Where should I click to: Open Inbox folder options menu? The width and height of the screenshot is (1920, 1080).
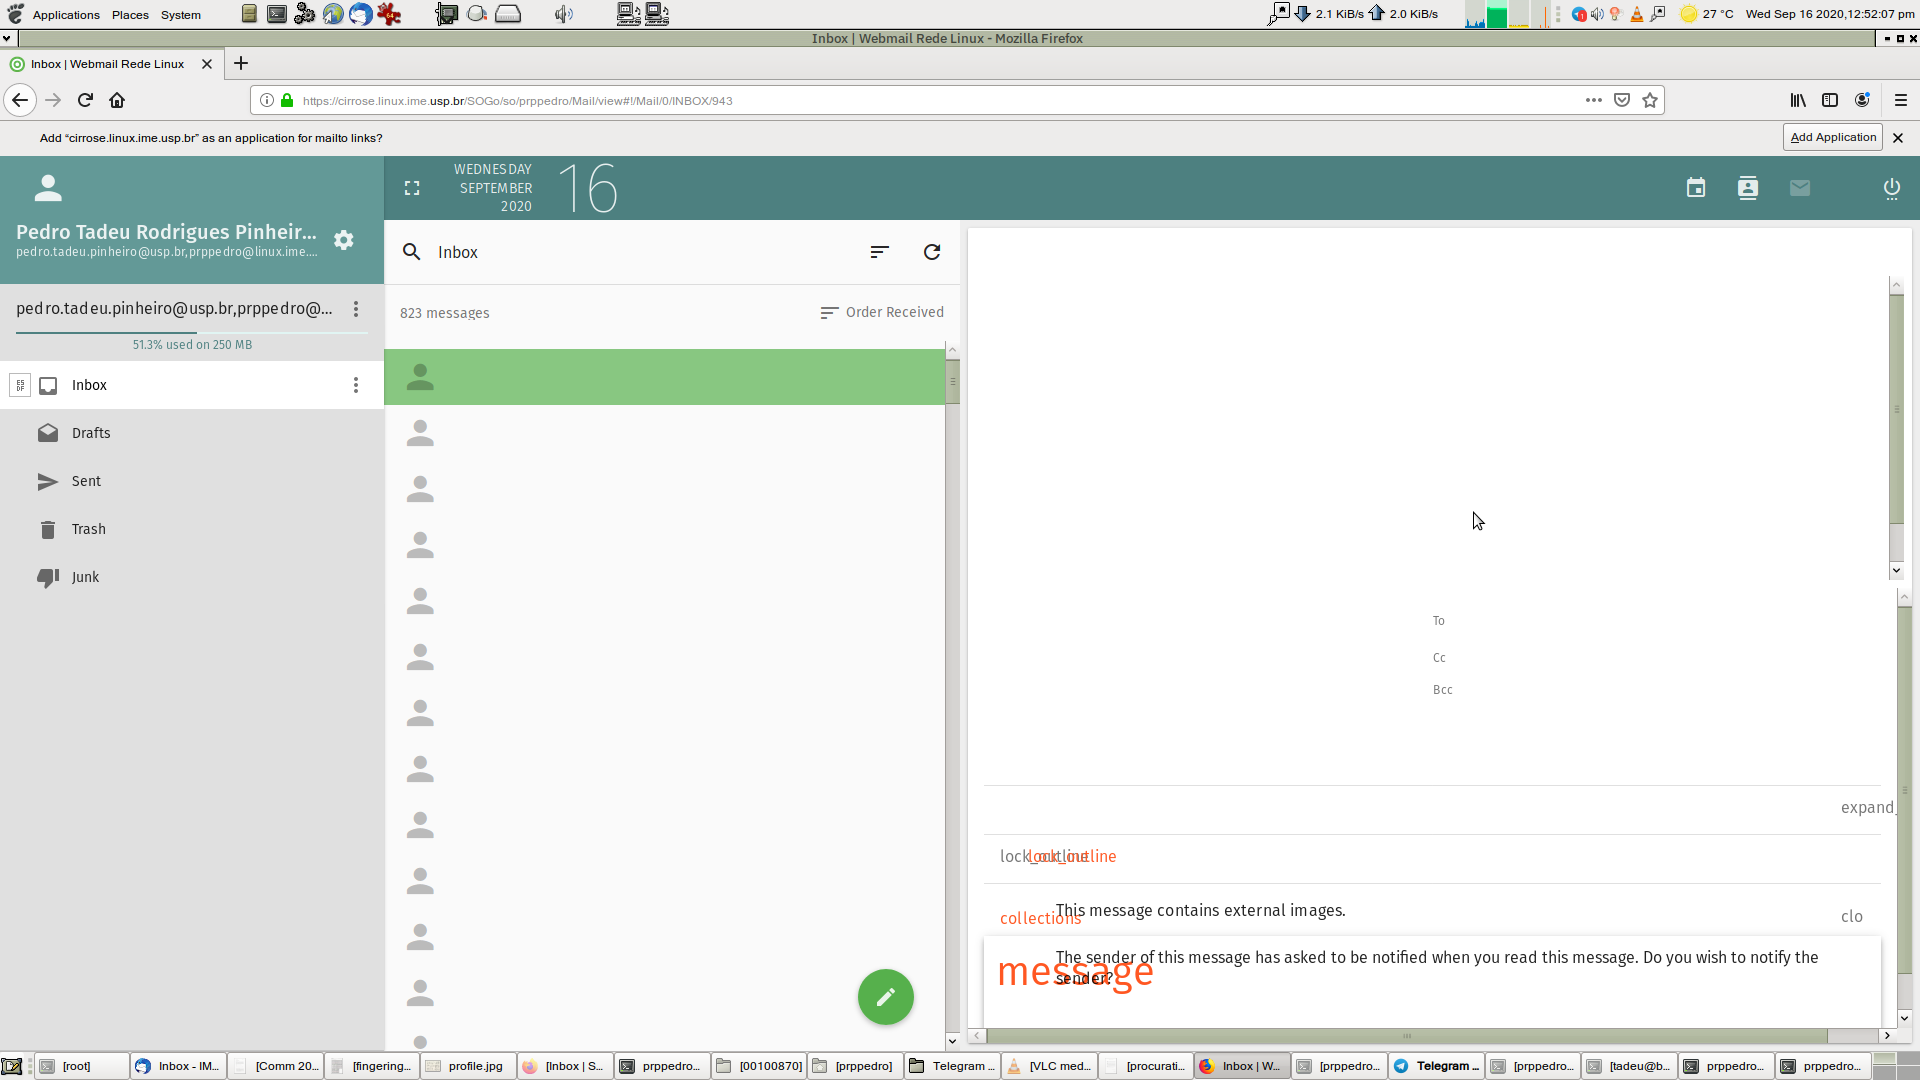tap(355, 385)
